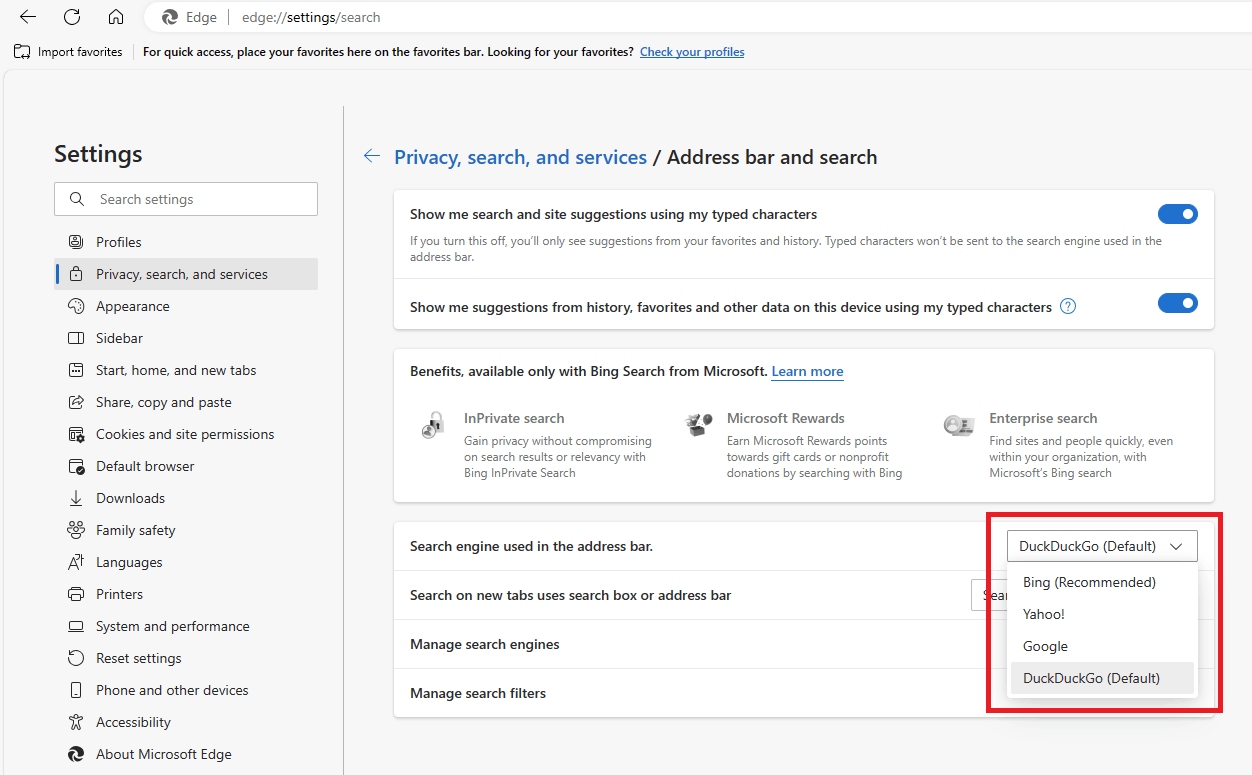Click the InPrivate search heading
This screenshot has width=1252, height=775.
(x=514, y=418)
